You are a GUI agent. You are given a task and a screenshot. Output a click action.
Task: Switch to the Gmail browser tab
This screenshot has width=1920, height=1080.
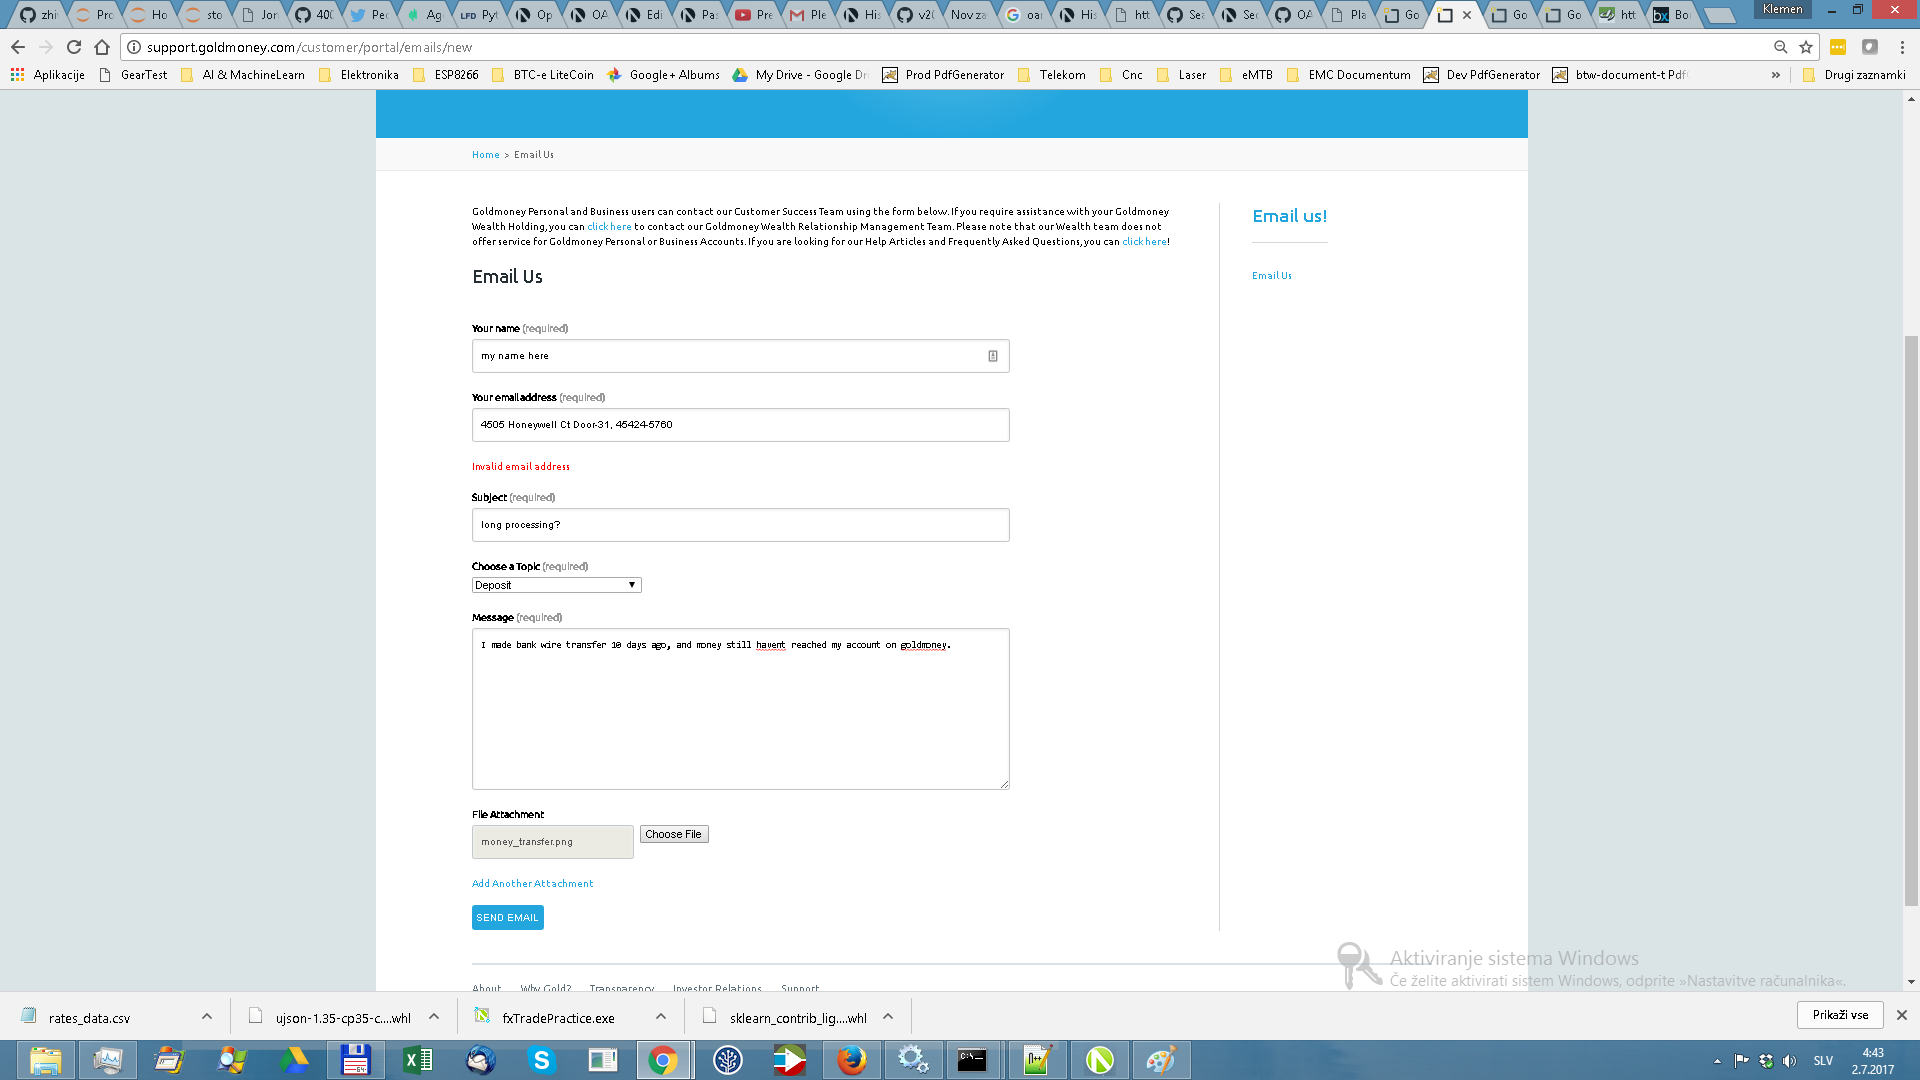(807, 14)
